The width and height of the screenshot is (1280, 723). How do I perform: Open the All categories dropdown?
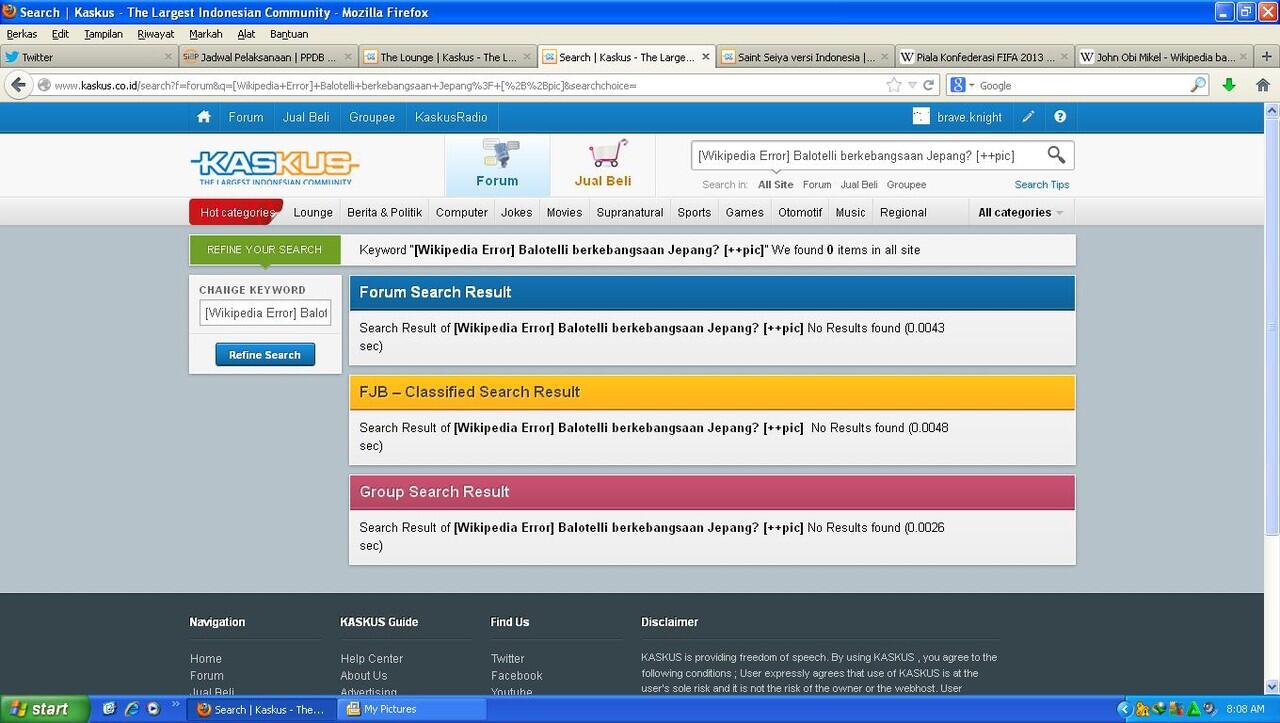[1021, 212]
